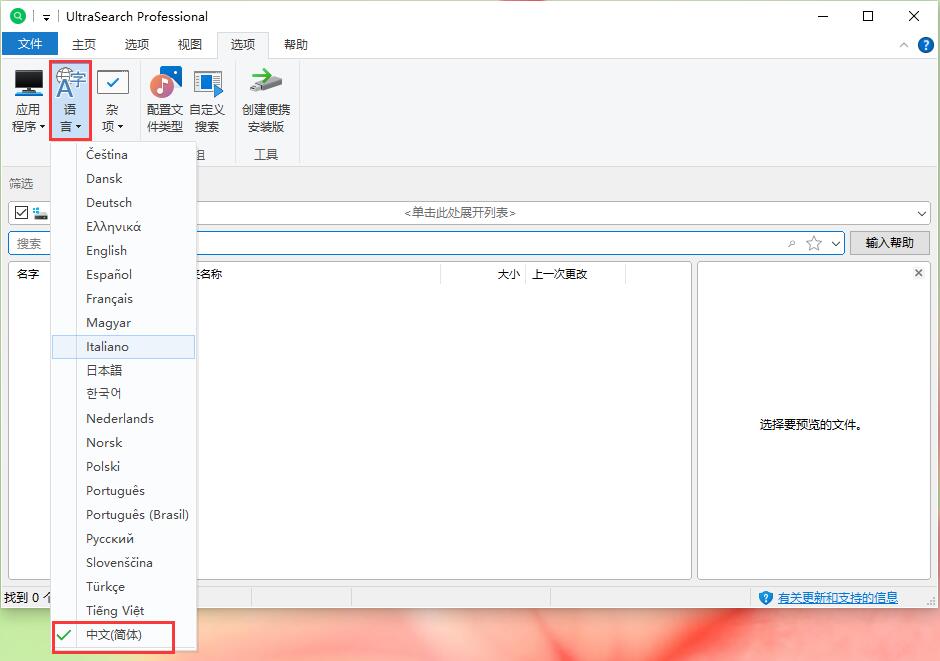The width and height of the screenshot is (940, 661).
Task: Open the 应用程序 (Application) options dropdown
Action: point(28,100)
